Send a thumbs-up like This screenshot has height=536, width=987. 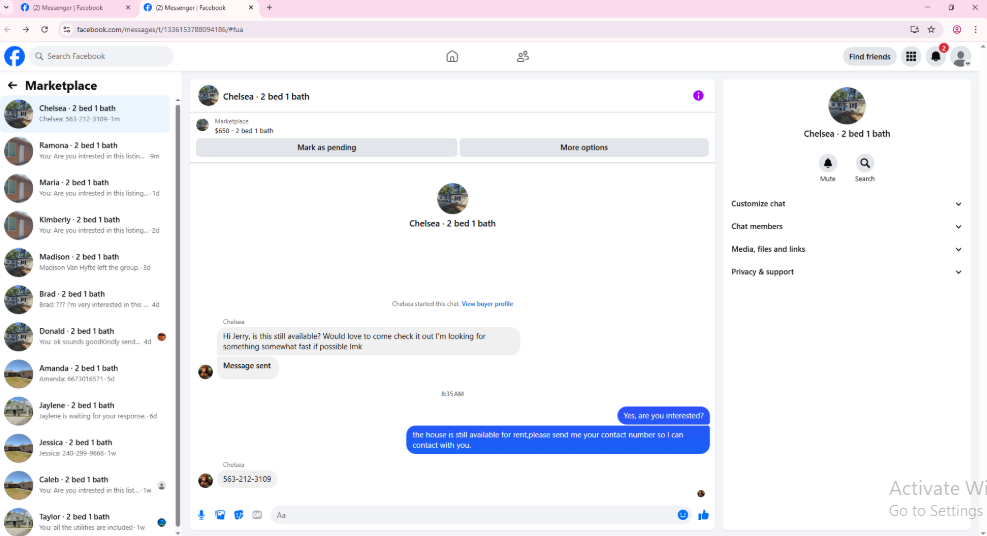point(703,515)
